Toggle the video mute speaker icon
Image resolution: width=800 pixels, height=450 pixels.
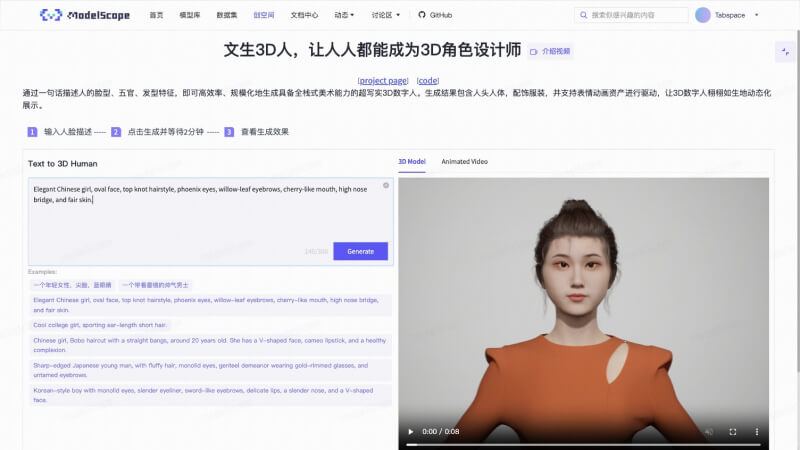pos(708,431)
